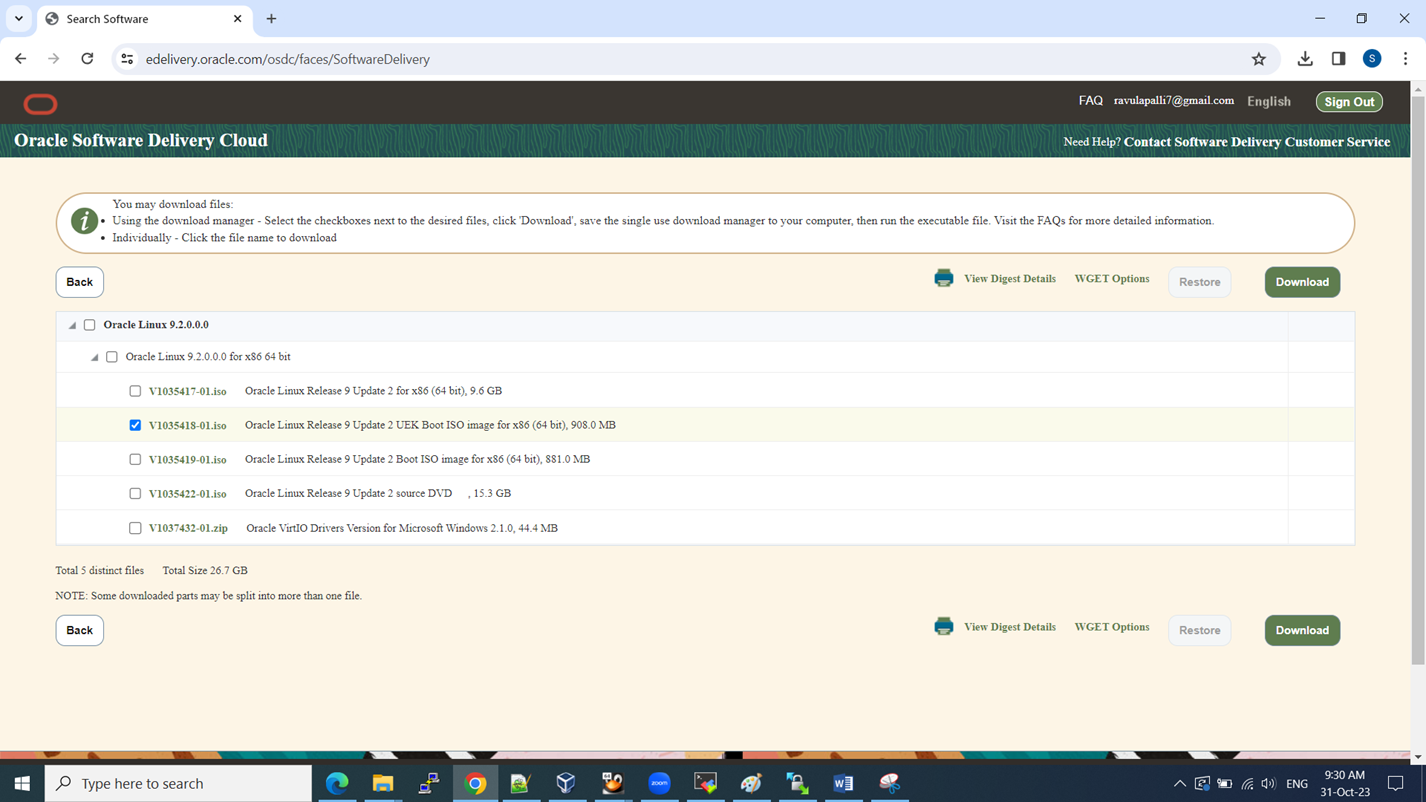Open site information icon in address bar
The width and height of the screenshot is (1426, 802).
pyautogui.click(x=127, y=59)
